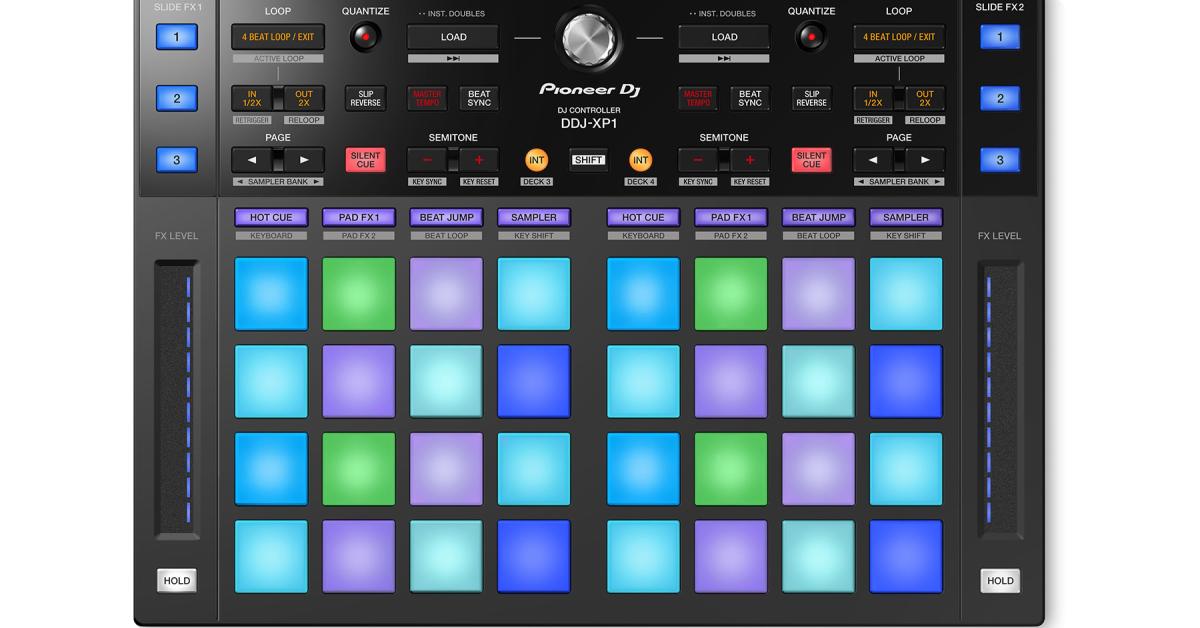Tap the right deck PAGE left arrow
This screenshot has width=1200, height=628.
[873, 159]
